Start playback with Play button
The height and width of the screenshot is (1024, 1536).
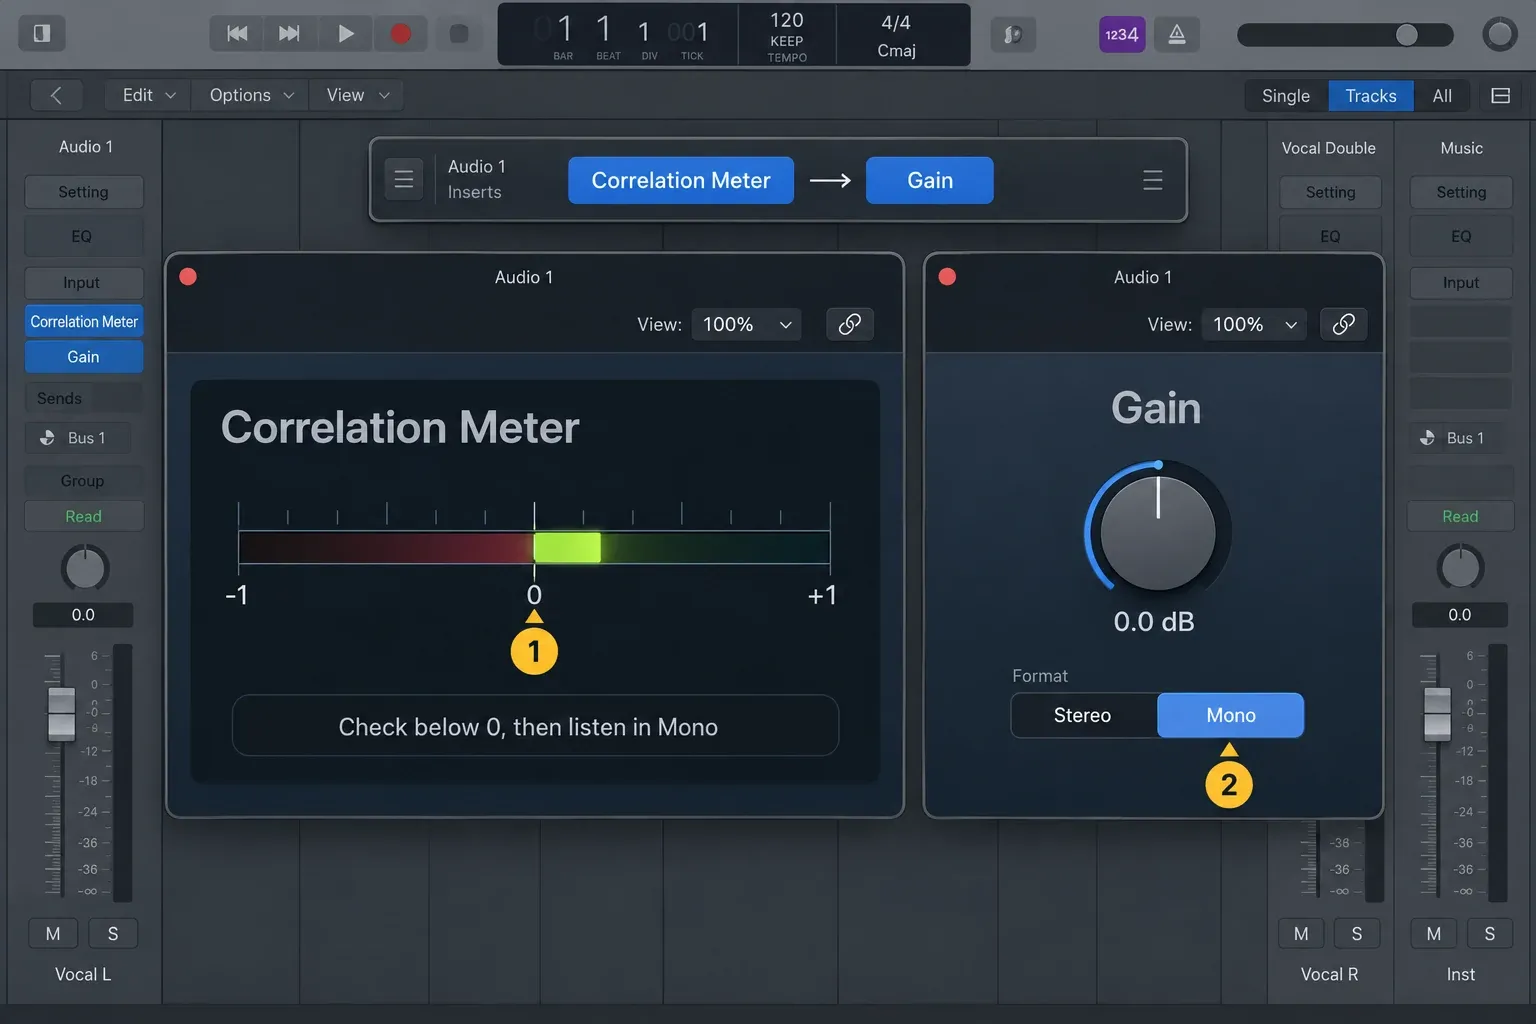click(x=345, y=34)
